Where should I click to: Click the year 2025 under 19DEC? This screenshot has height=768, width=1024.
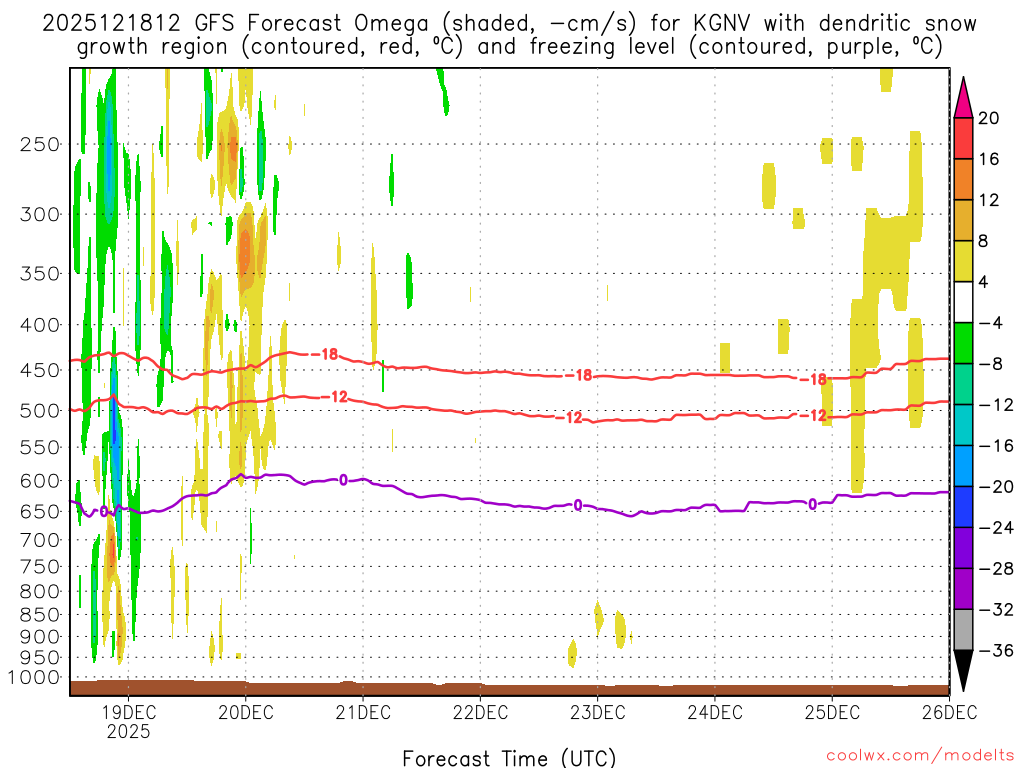click(128, 731)
